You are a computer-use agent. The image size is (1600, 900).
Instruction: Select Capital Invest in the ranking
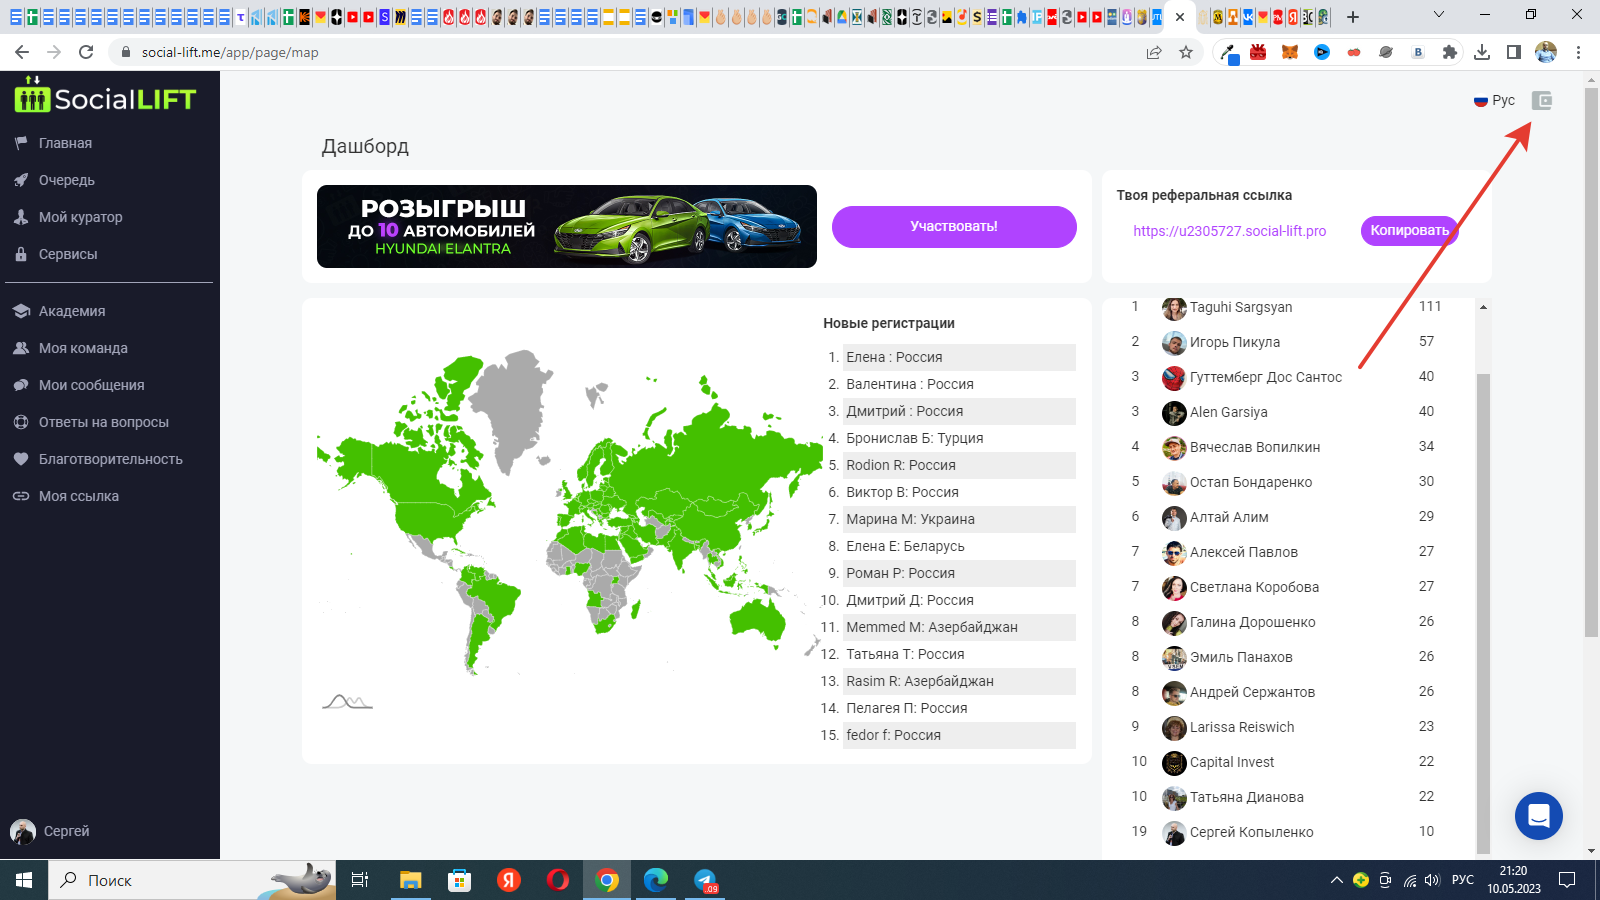click(1232, 762)
